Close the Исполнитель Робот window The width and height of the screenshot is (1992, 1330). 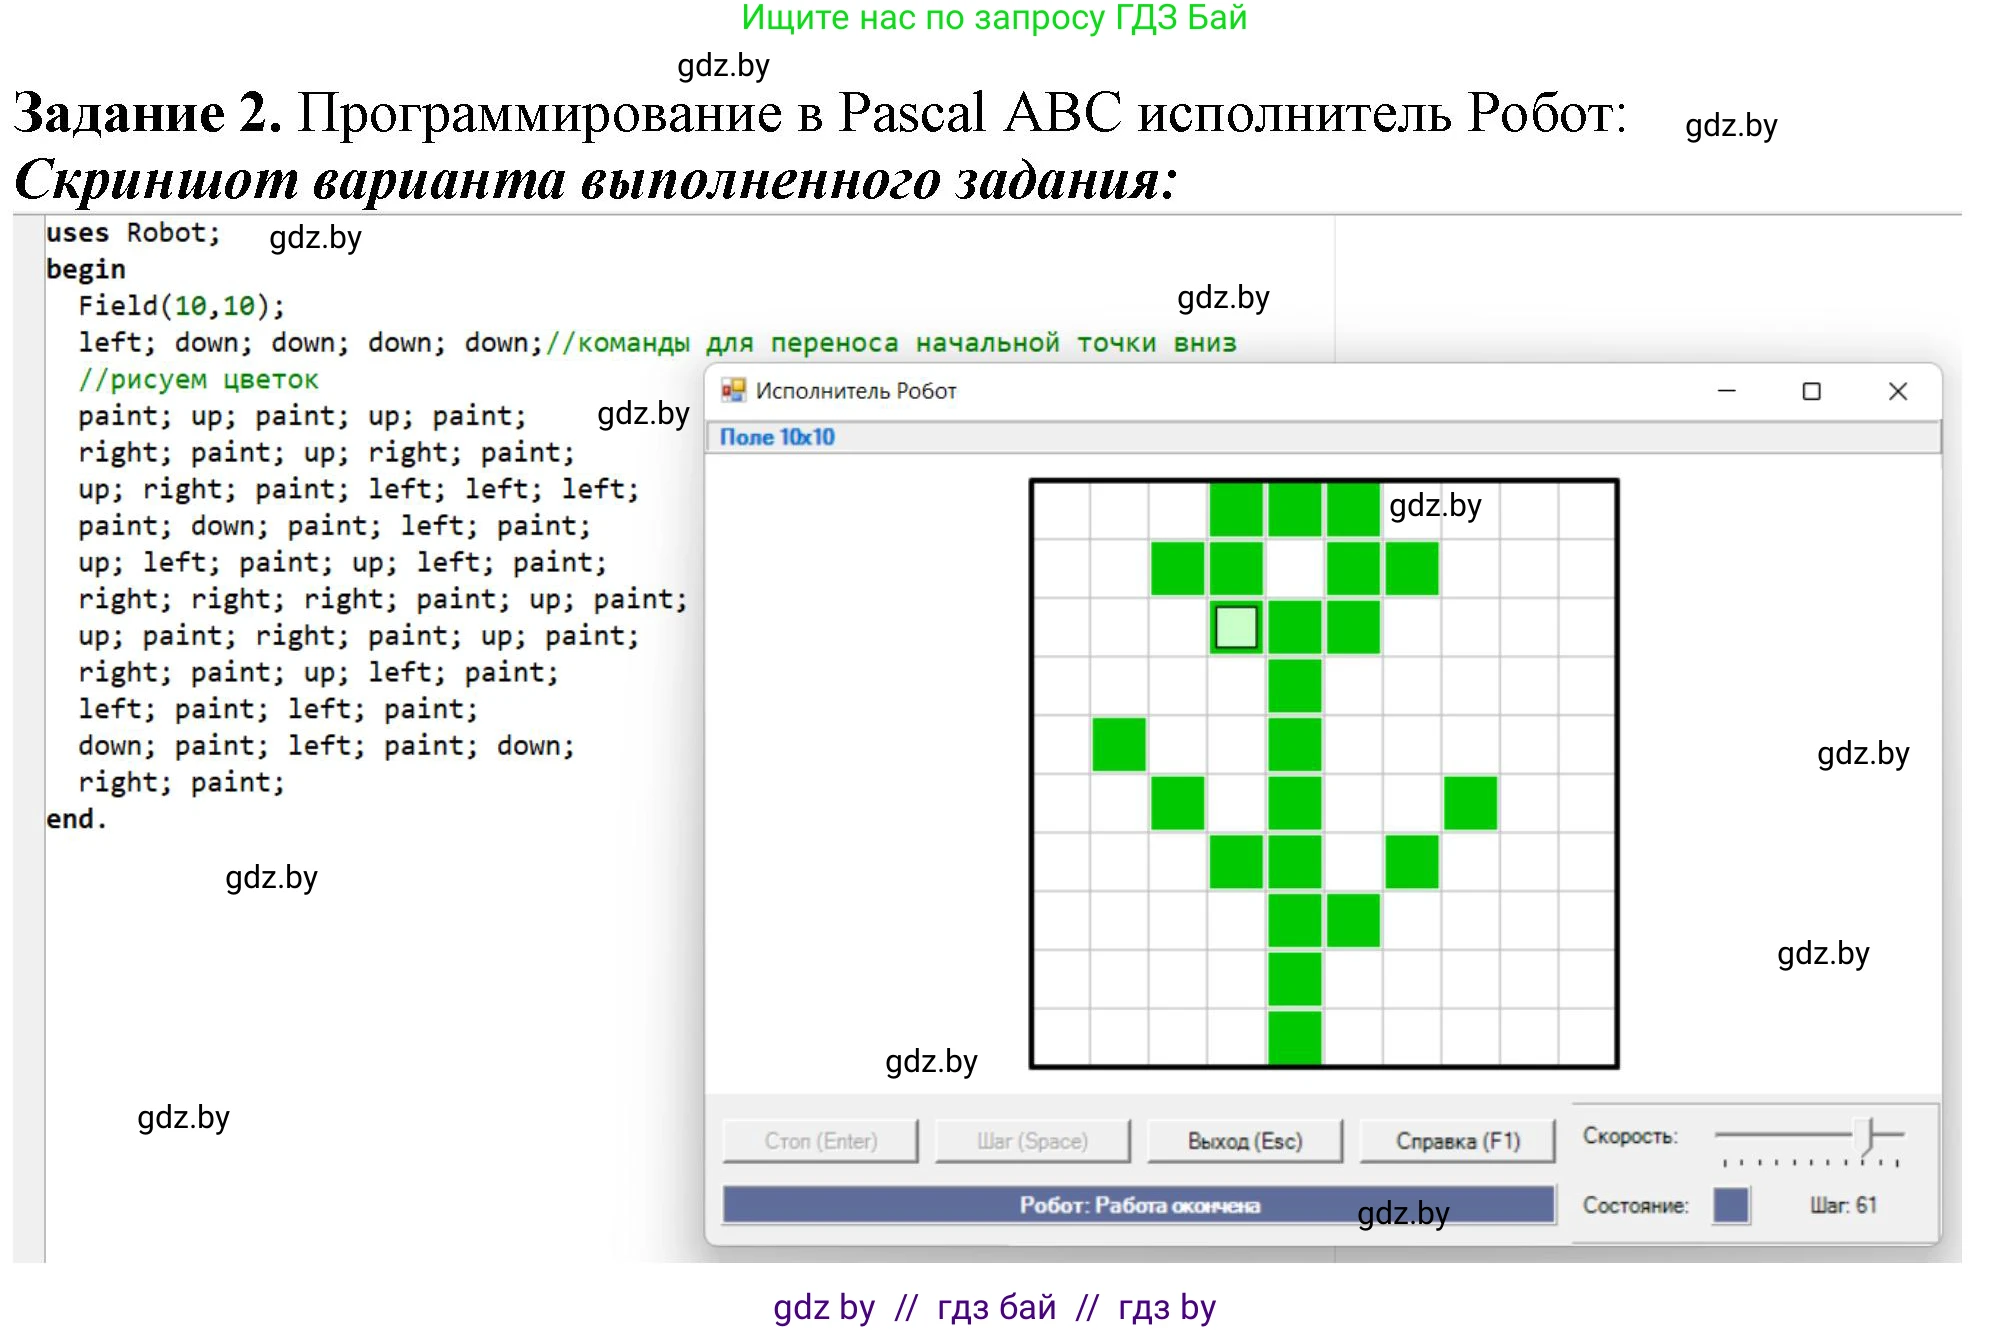click(x=1897, y=391)
